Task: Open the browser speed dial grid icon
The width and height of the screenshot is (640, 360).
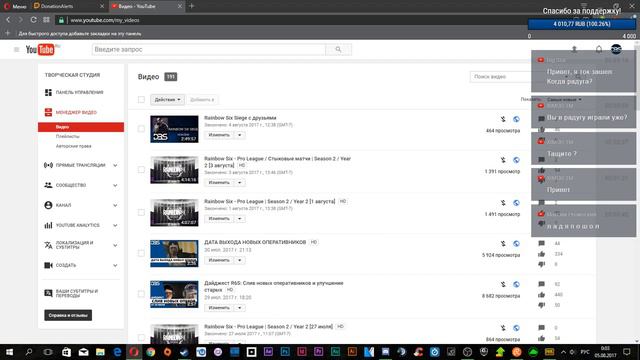Action: tap(46, 20)
